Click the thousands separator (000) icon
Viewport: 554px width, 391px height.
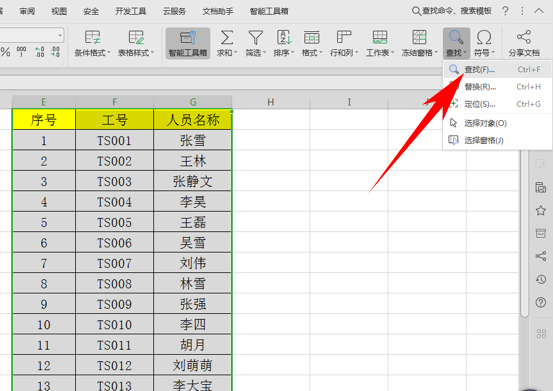[x=21, y=52]
